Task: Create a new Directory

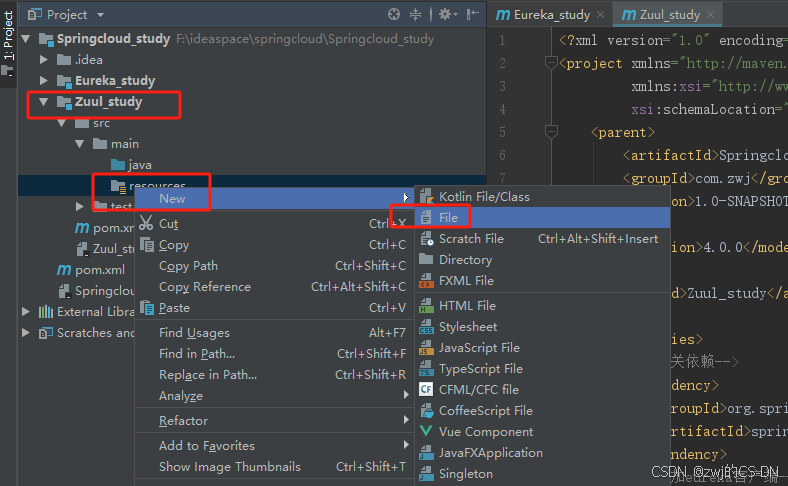Action: [x=543, y=260]
